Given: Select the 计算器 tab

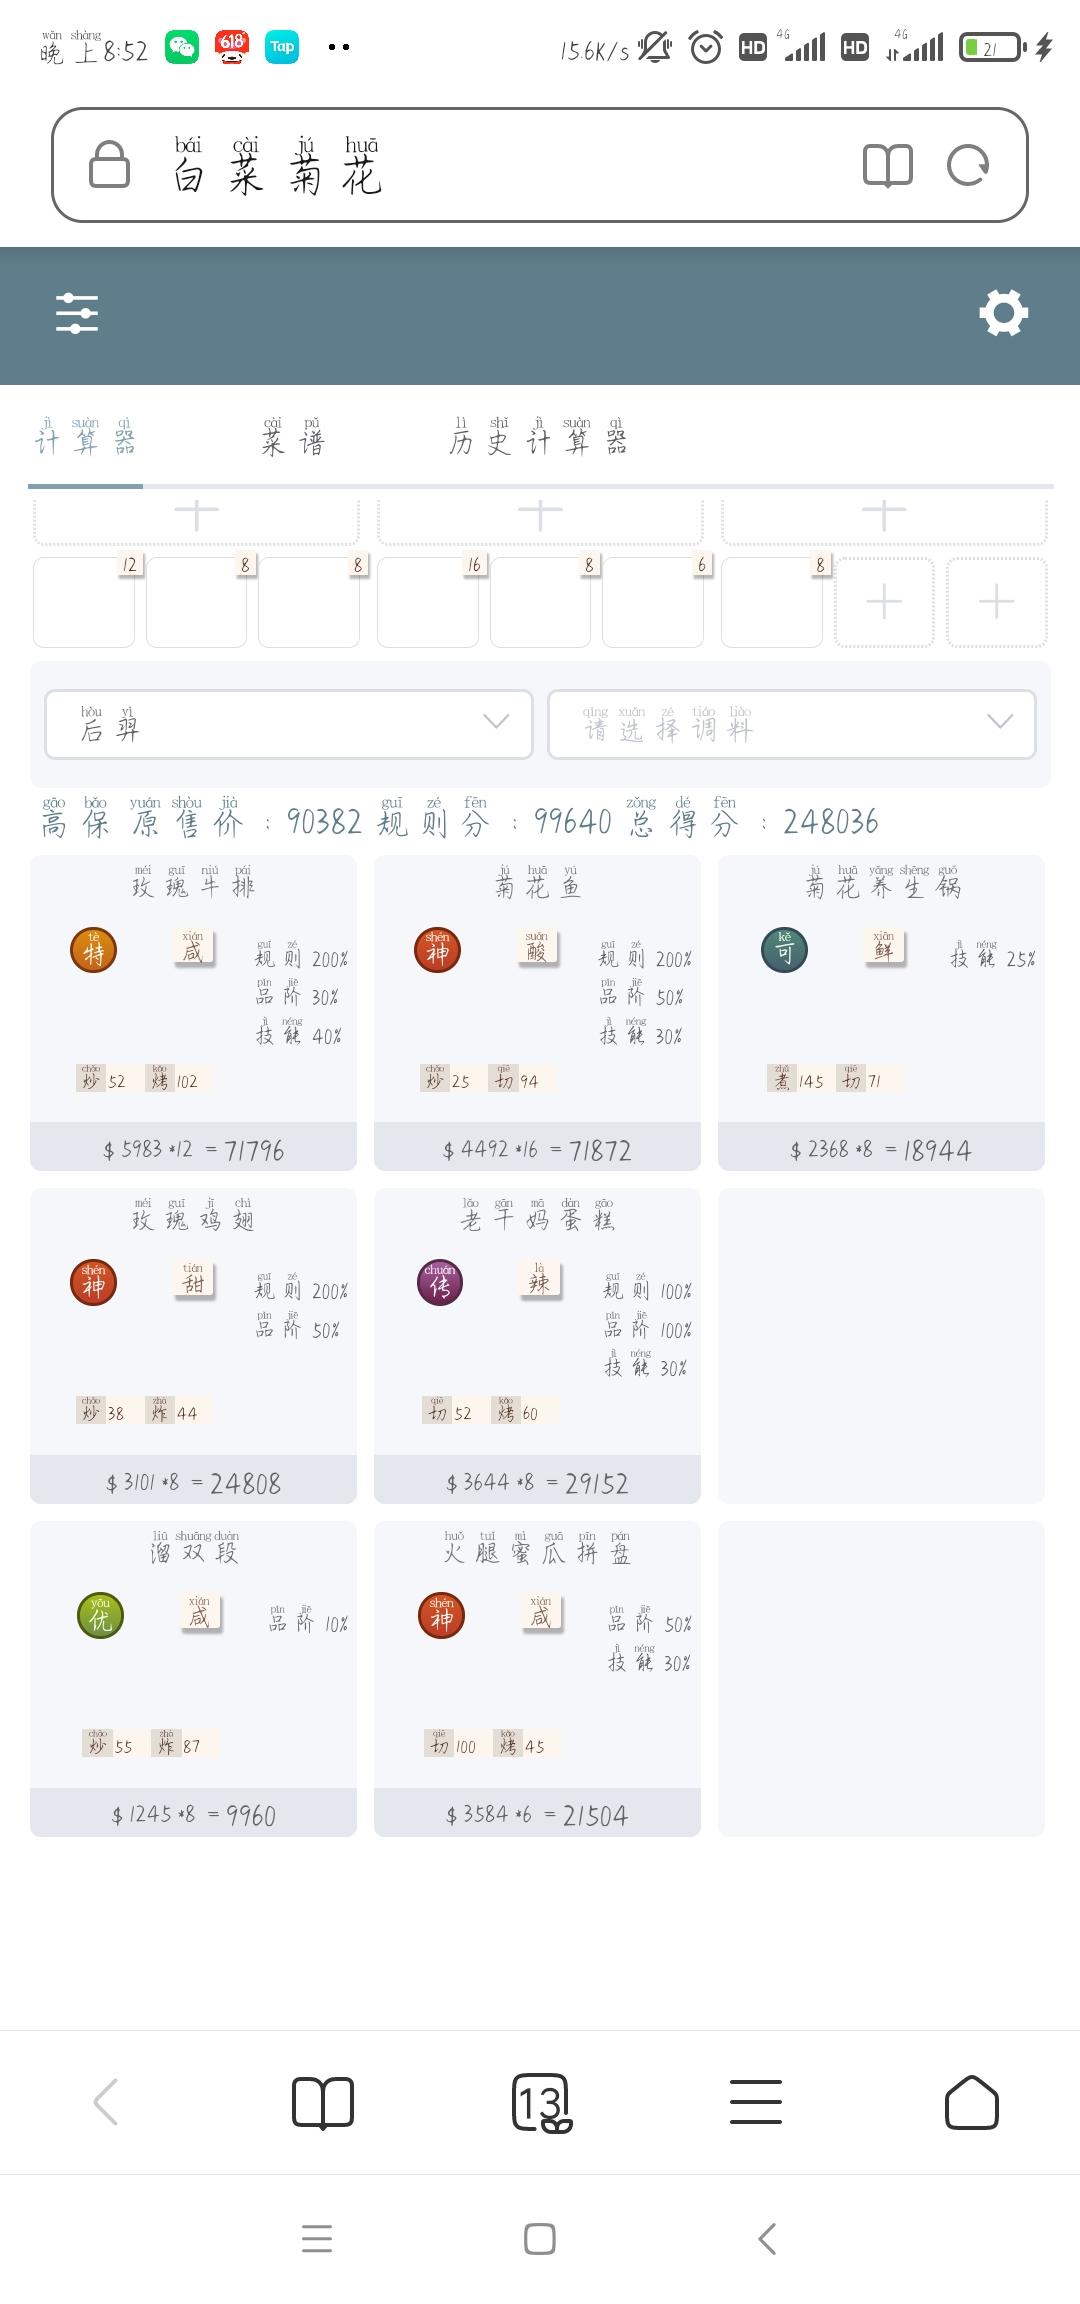Looking at the screenshot, I should pyautogui.click(x=86, y=437).
